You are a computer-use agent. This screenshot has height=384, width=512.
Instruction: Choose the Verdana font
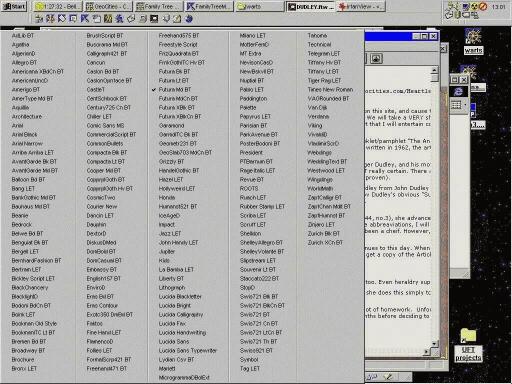pos(318,116)
